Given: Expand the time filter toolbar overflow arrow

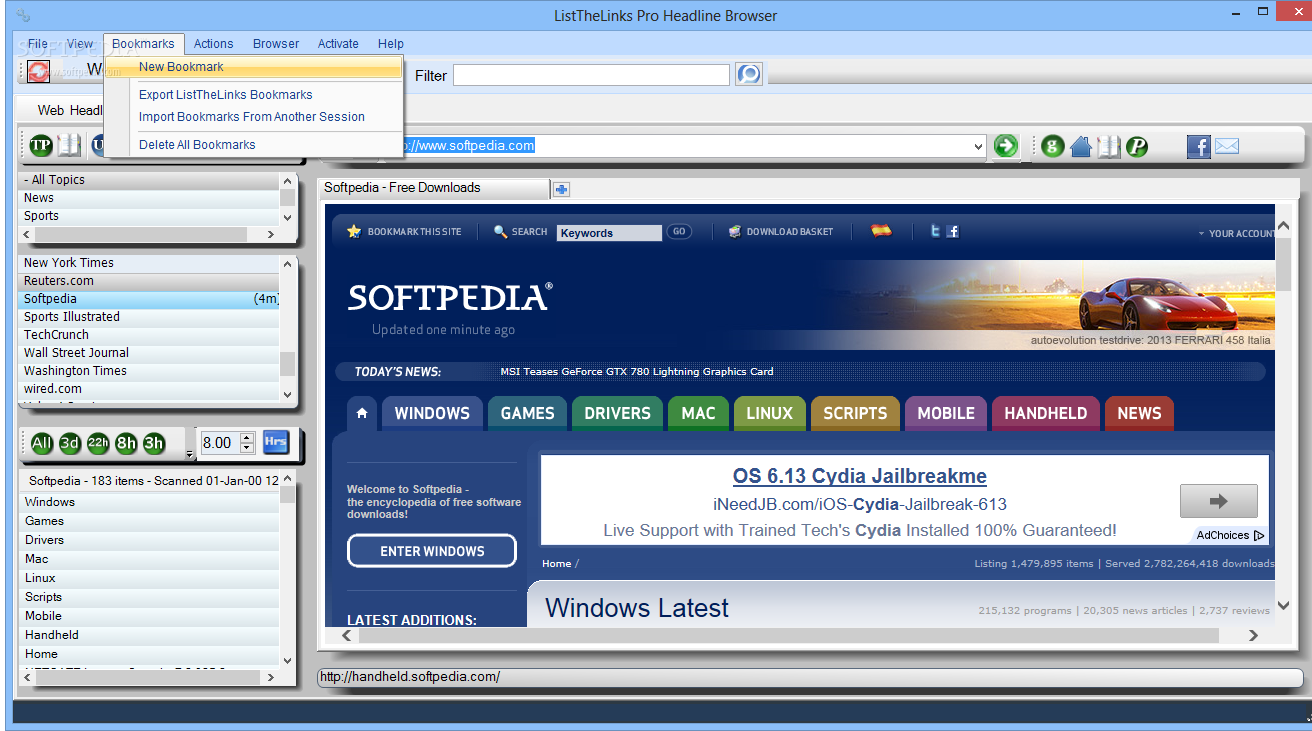Looking at the screenshot, I should 190,455.
